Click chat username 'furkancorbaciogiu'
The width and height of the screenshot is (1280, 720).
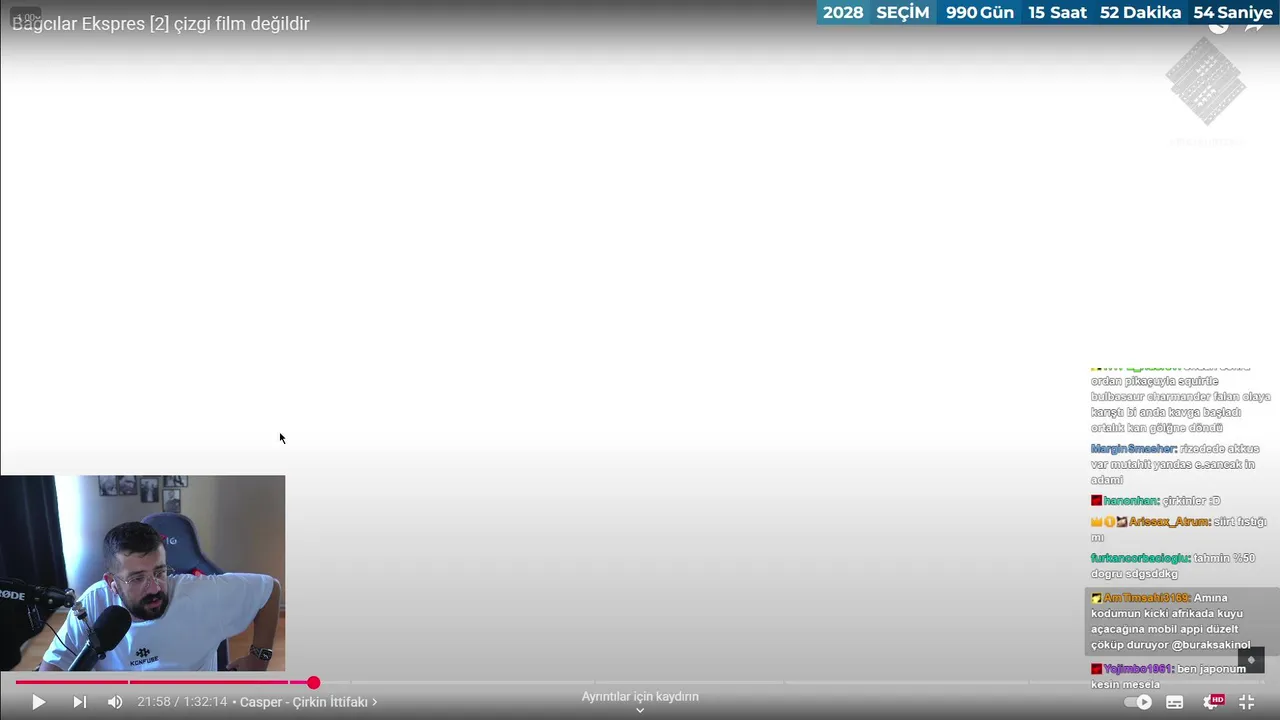coord(1139,558)
